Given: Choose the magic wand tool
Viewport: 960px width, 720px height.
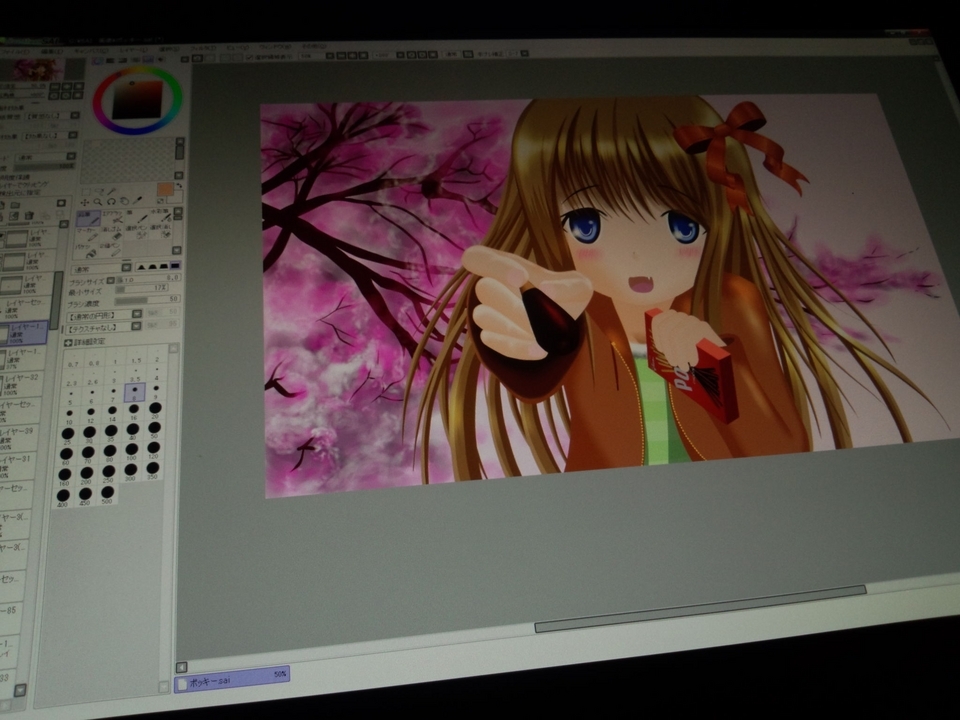Looking at the screenshot, I should pyautogui.click(x=110, y=191).
